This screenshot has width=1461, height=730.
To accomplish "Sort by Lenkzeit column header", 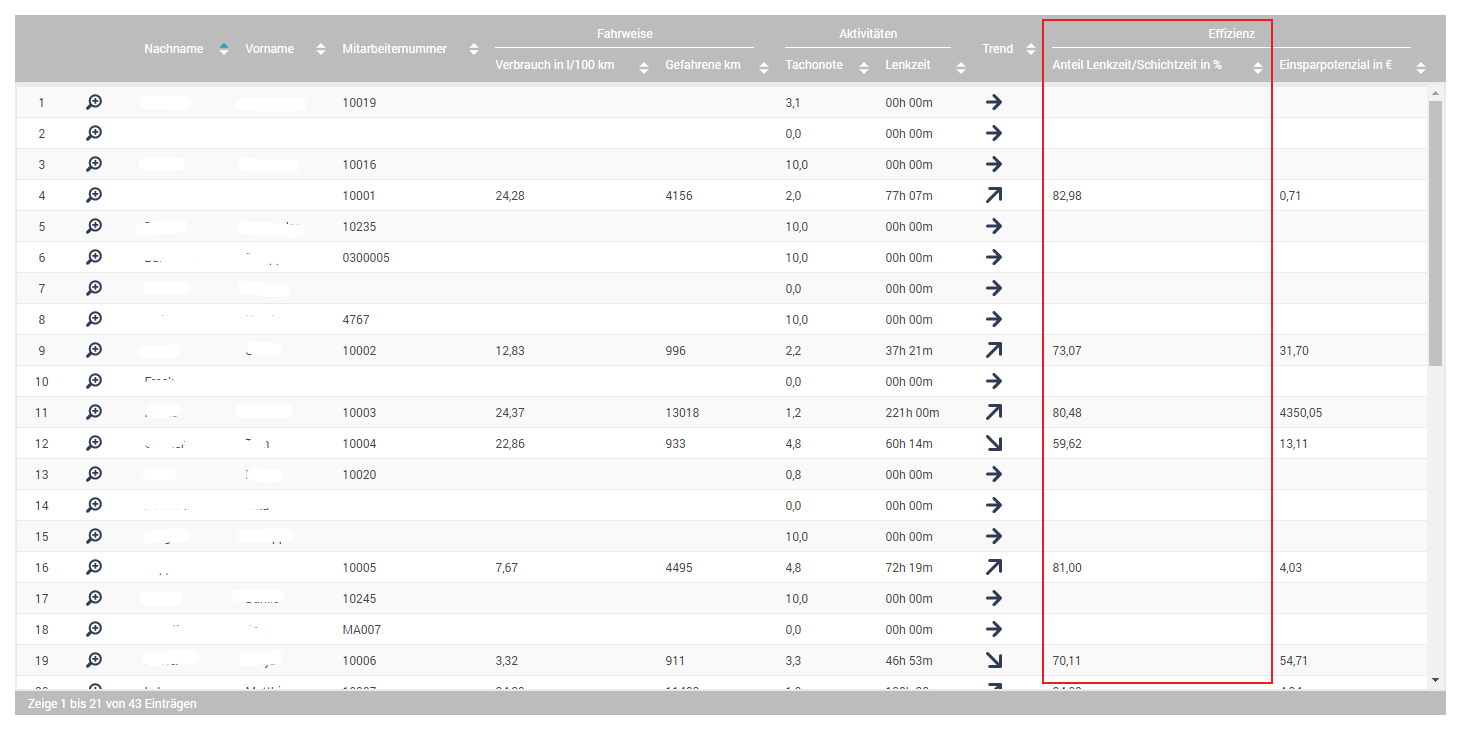I will click(x=961, y=66).
